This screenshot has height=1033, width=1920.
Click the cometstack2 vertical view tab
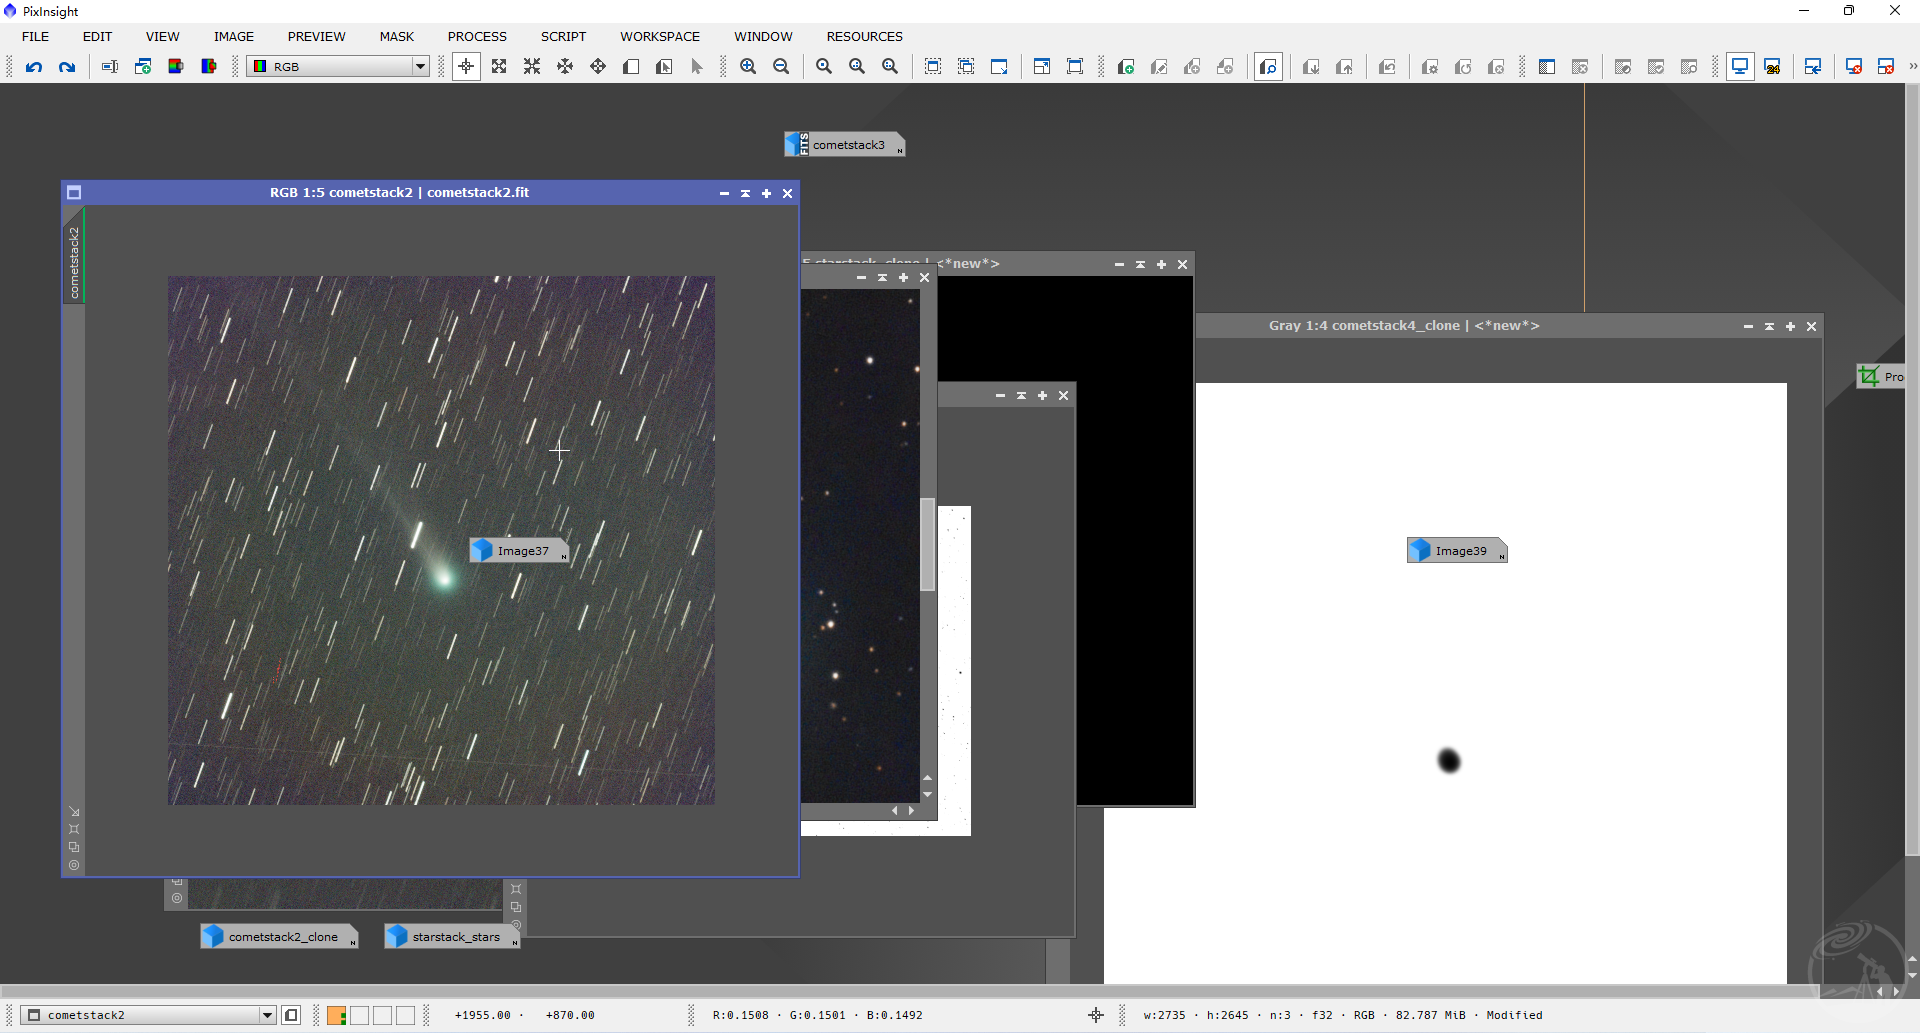click(x=74, y=262)
